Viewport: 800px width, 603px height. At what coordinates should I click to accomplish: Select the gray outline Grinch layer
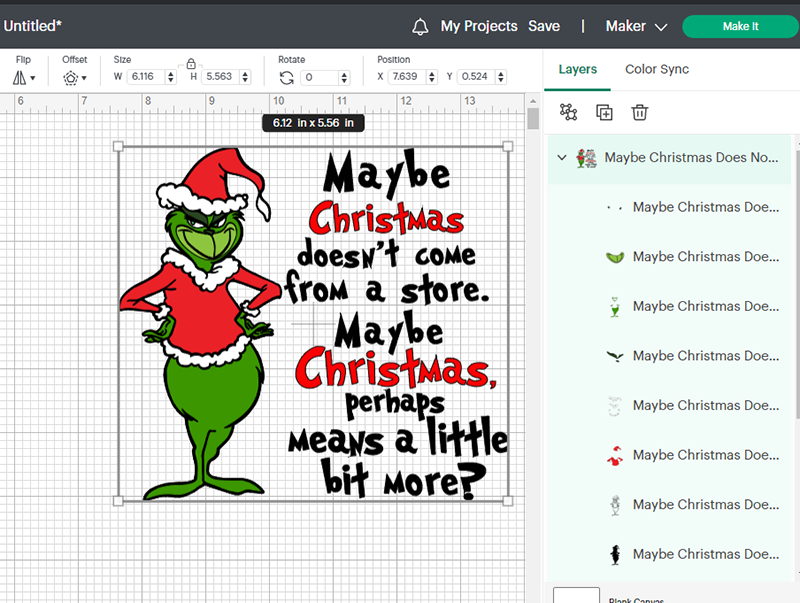669,505
